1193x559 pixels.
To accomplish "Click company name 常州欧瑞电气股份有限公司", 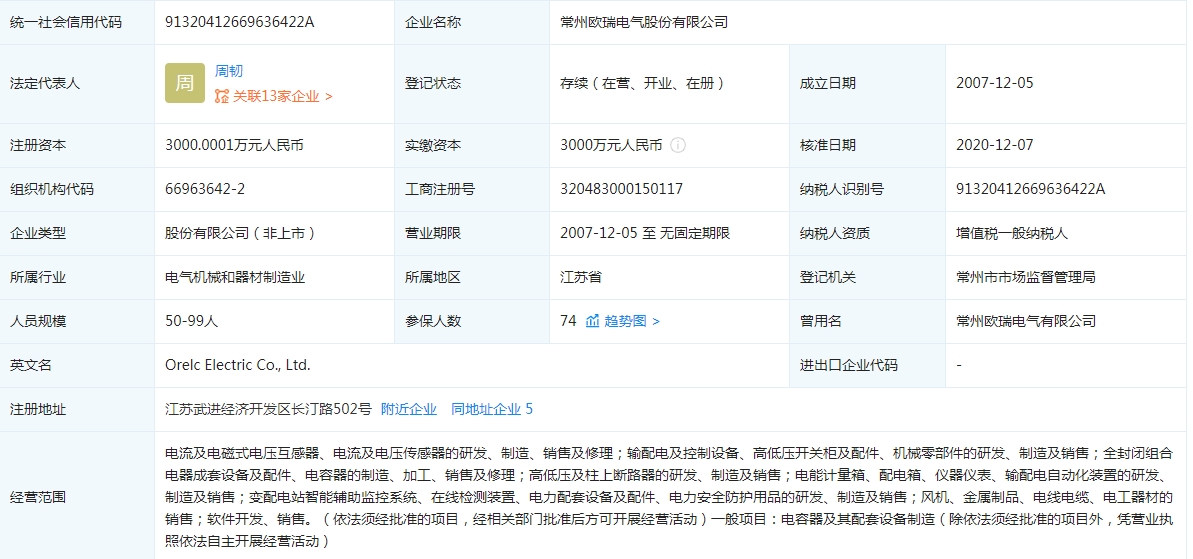I will click(644, 21).
